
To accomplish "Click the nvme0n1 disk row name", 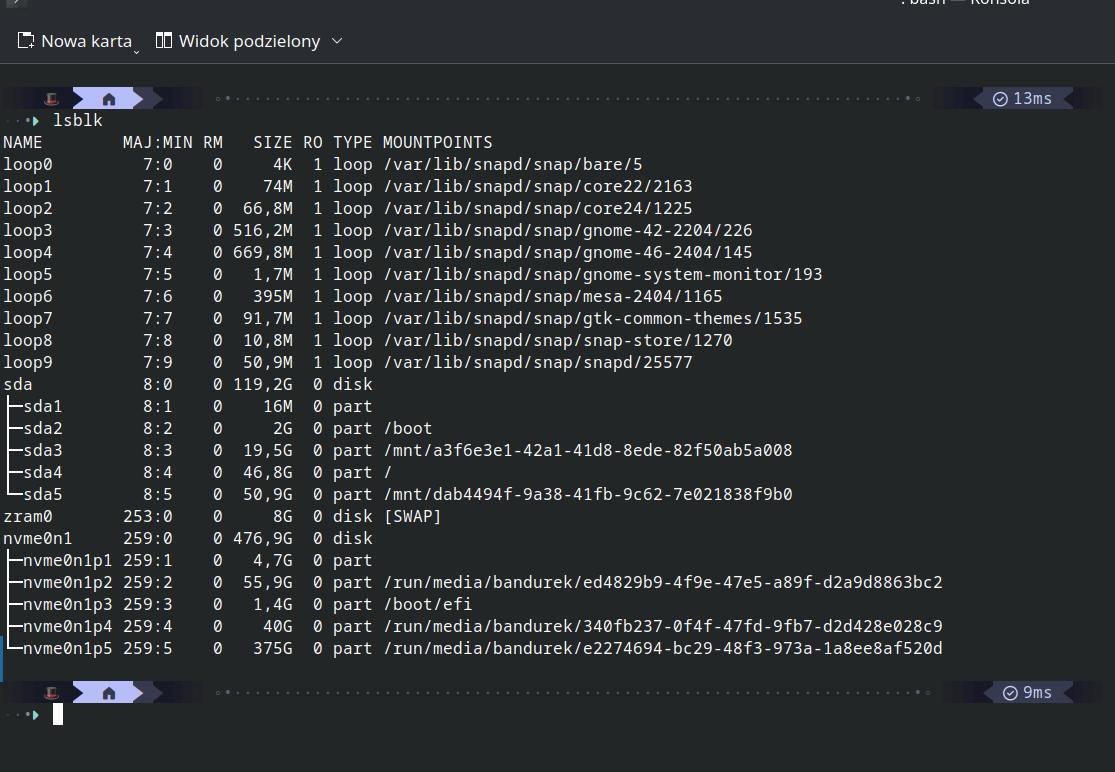I will (37, 538).
